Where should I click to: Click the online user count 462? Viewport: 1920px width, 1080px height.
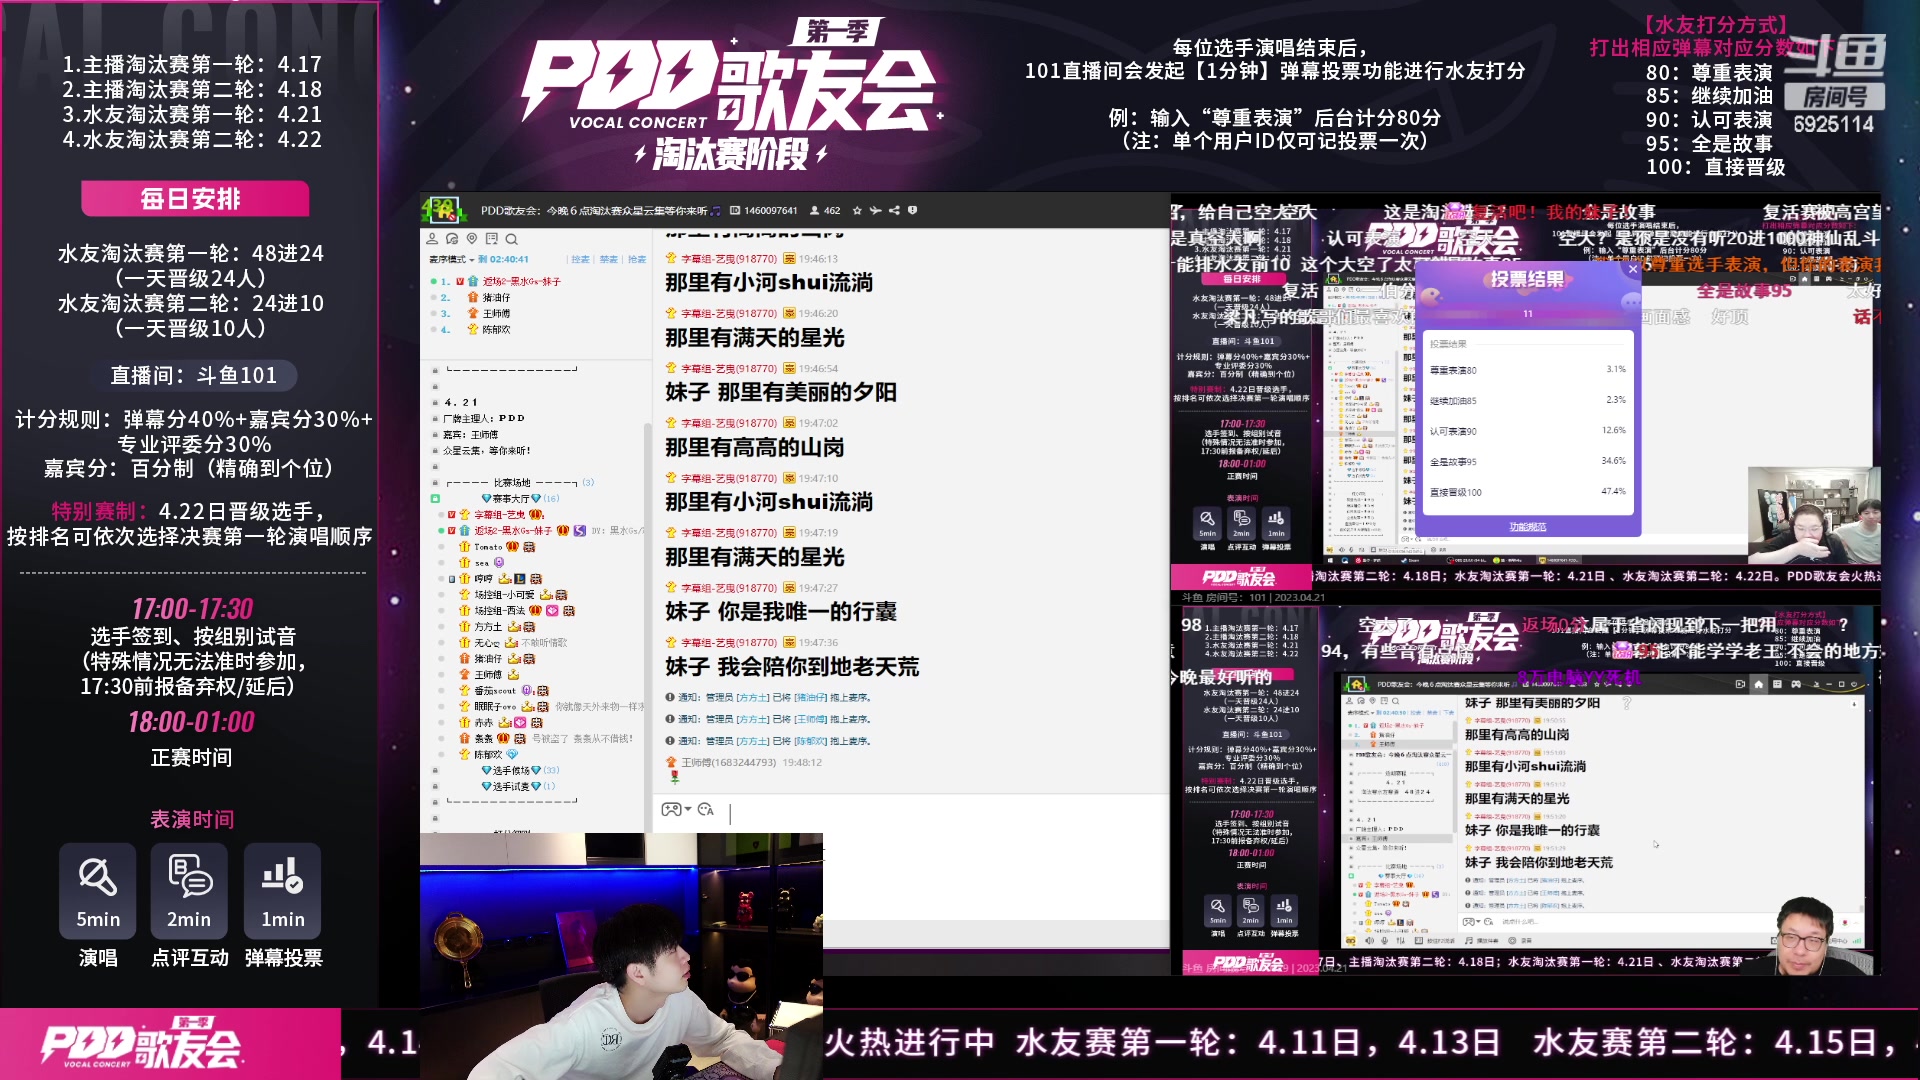click(x=825, y=211)
